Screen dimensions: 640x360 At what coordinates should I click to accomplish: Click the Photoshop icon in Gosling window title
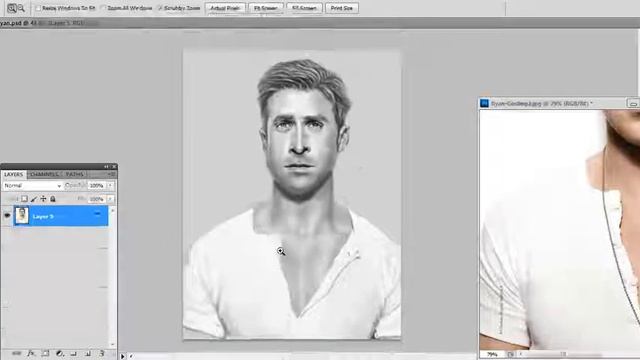484,104
